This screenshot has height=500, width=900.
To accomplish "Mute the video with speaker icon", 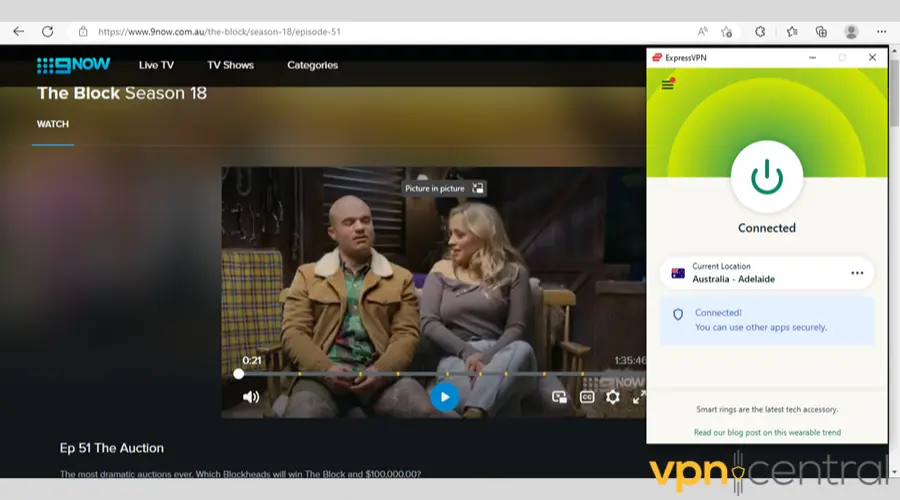I will tap(251, 397).
